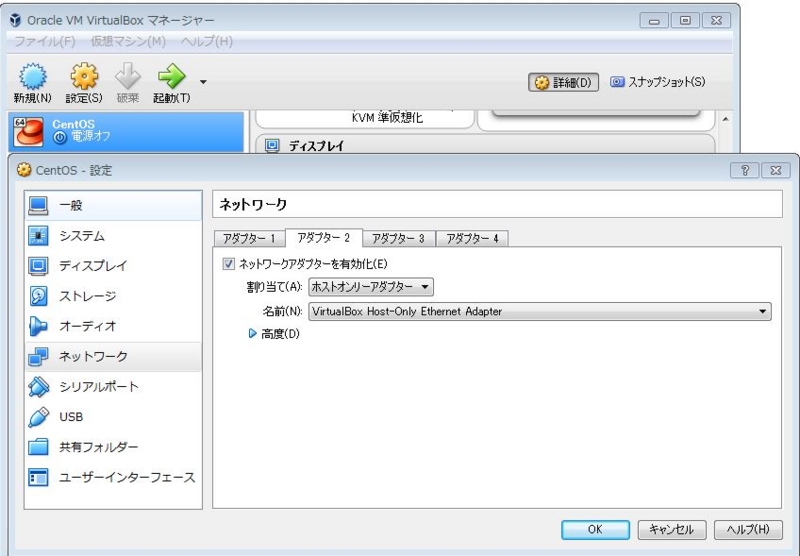The image size is (800, 556).
Task: Switch to アダプター 4 tab
Action: point(472,238)
